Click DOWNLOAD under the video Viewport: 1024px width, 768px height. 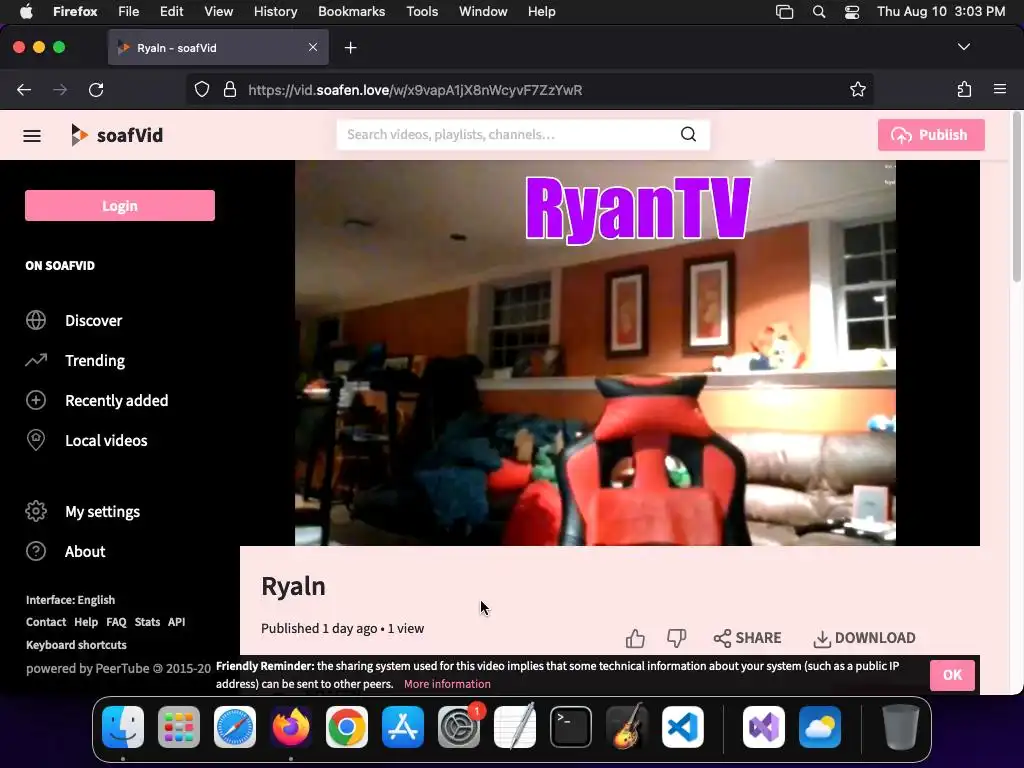(x=865, y=638)
